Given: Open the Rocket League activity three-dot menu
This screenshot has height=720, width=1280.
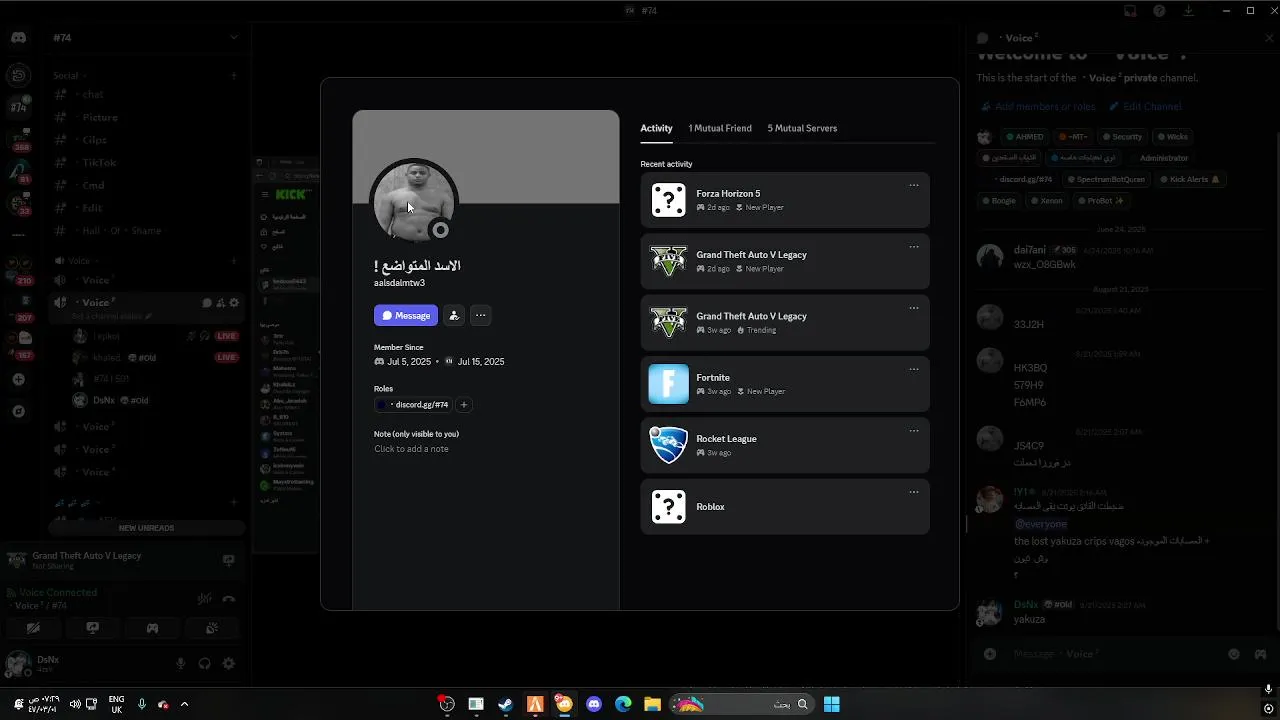Looking at the screenshot, I should click(913, 431).
